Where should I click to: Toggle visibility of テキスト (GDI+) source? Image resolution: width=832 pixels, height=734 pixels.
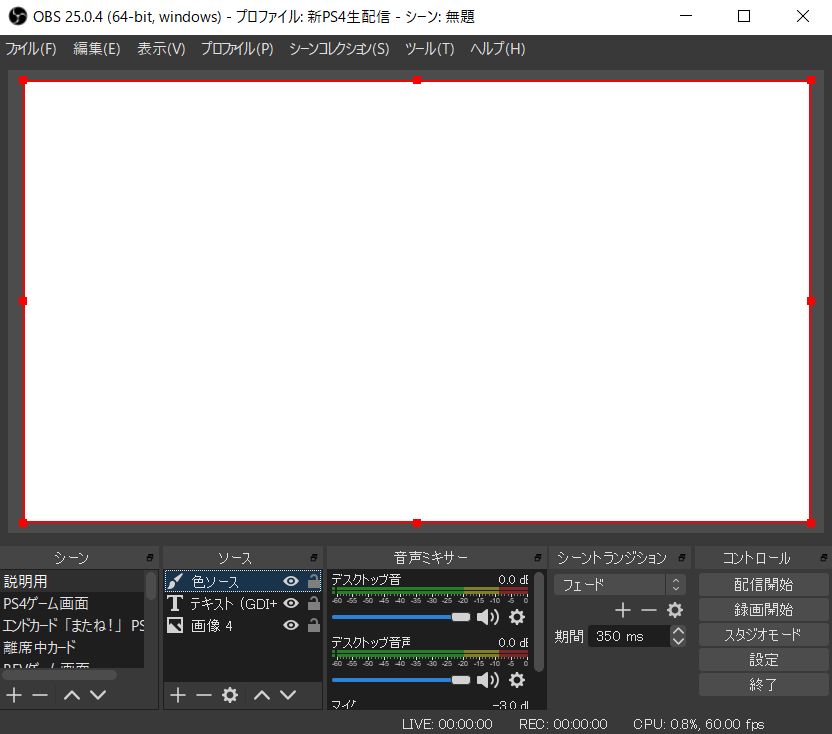click(291, 603)
